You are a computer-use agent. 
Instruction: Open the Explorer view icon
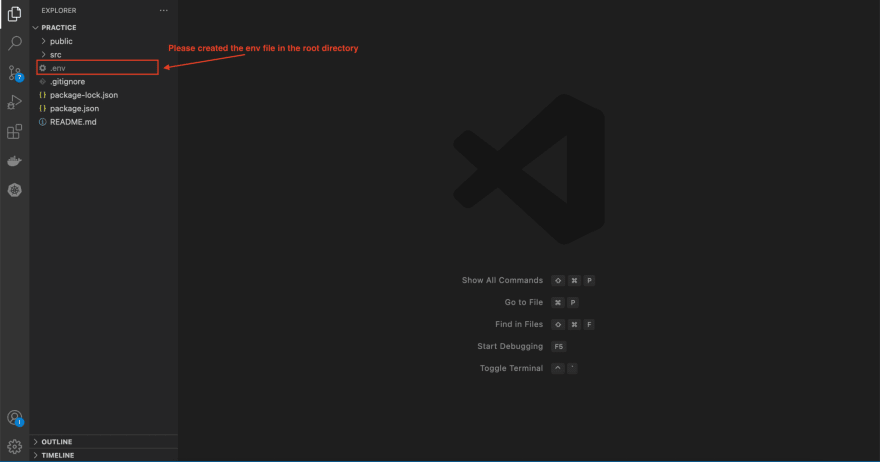point(15,14)
